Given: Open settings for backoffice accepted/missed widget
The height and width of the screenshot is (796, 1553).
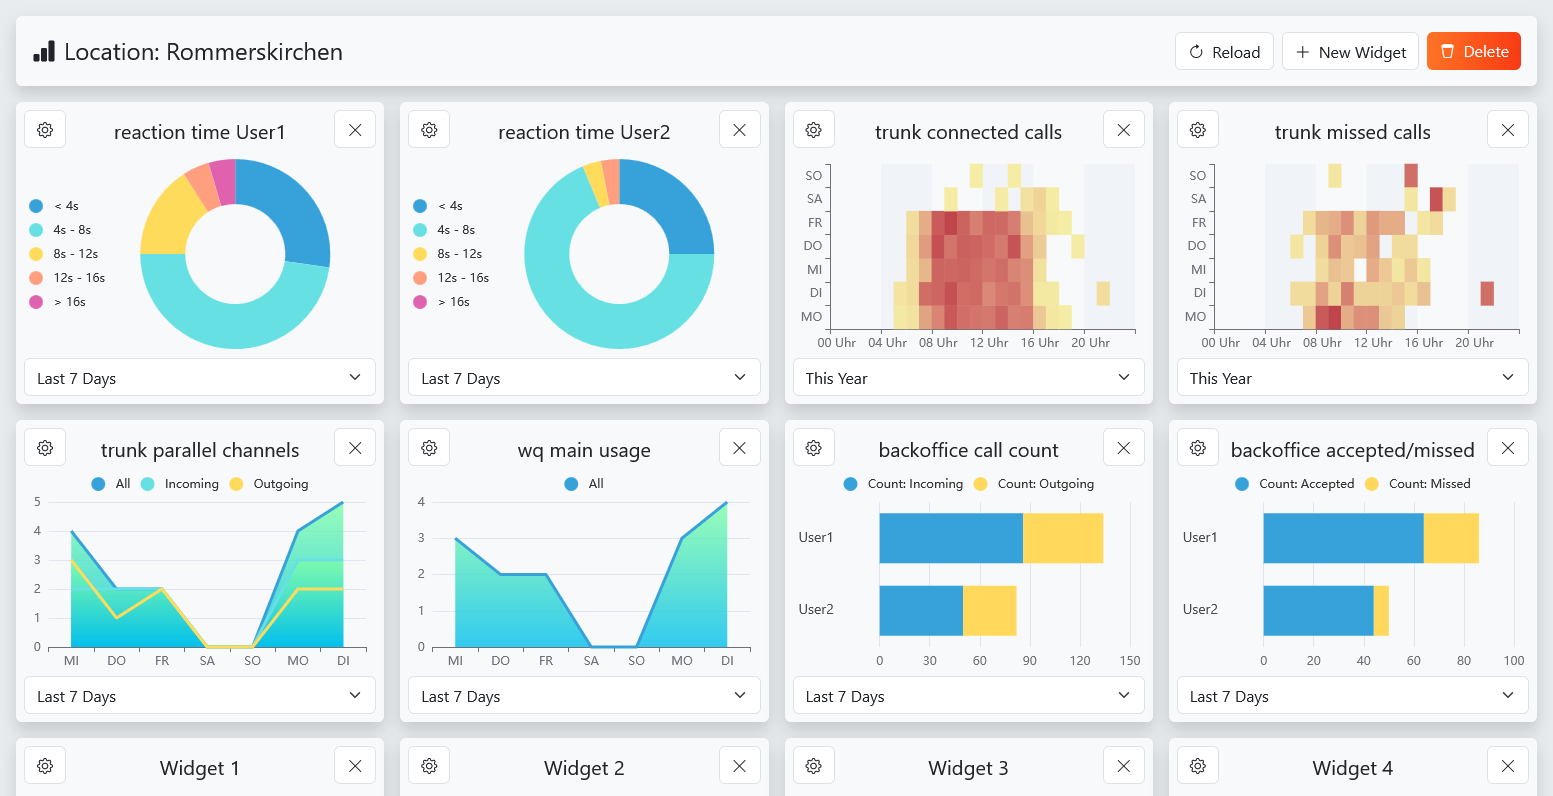Looking at the screenshot, I should pyautogui.click(x=1198, y=448).
